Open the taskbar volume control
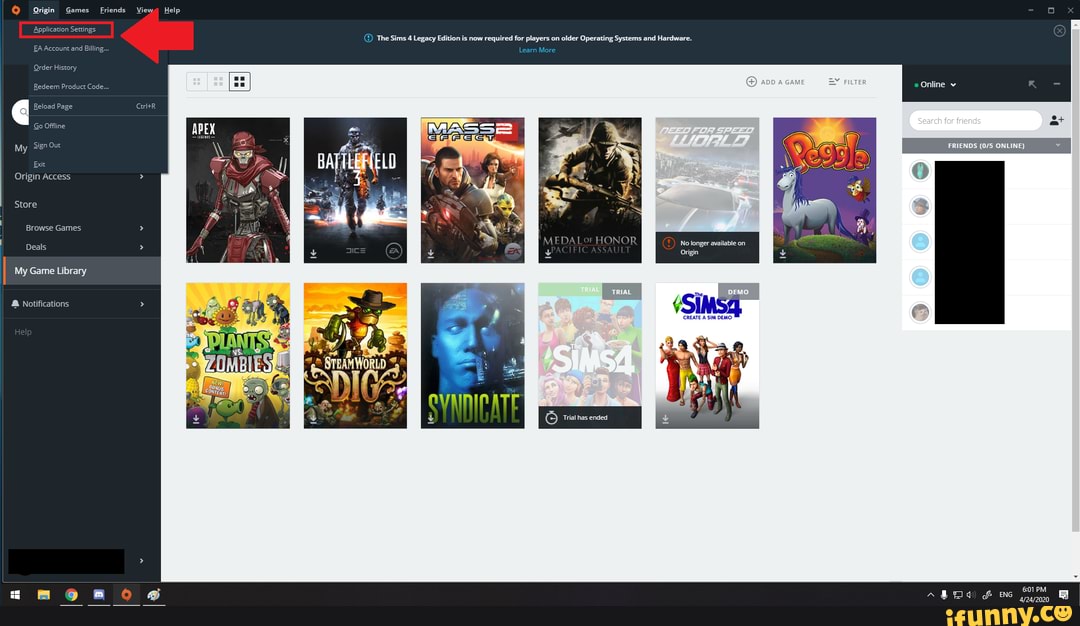 click(971, 595)
